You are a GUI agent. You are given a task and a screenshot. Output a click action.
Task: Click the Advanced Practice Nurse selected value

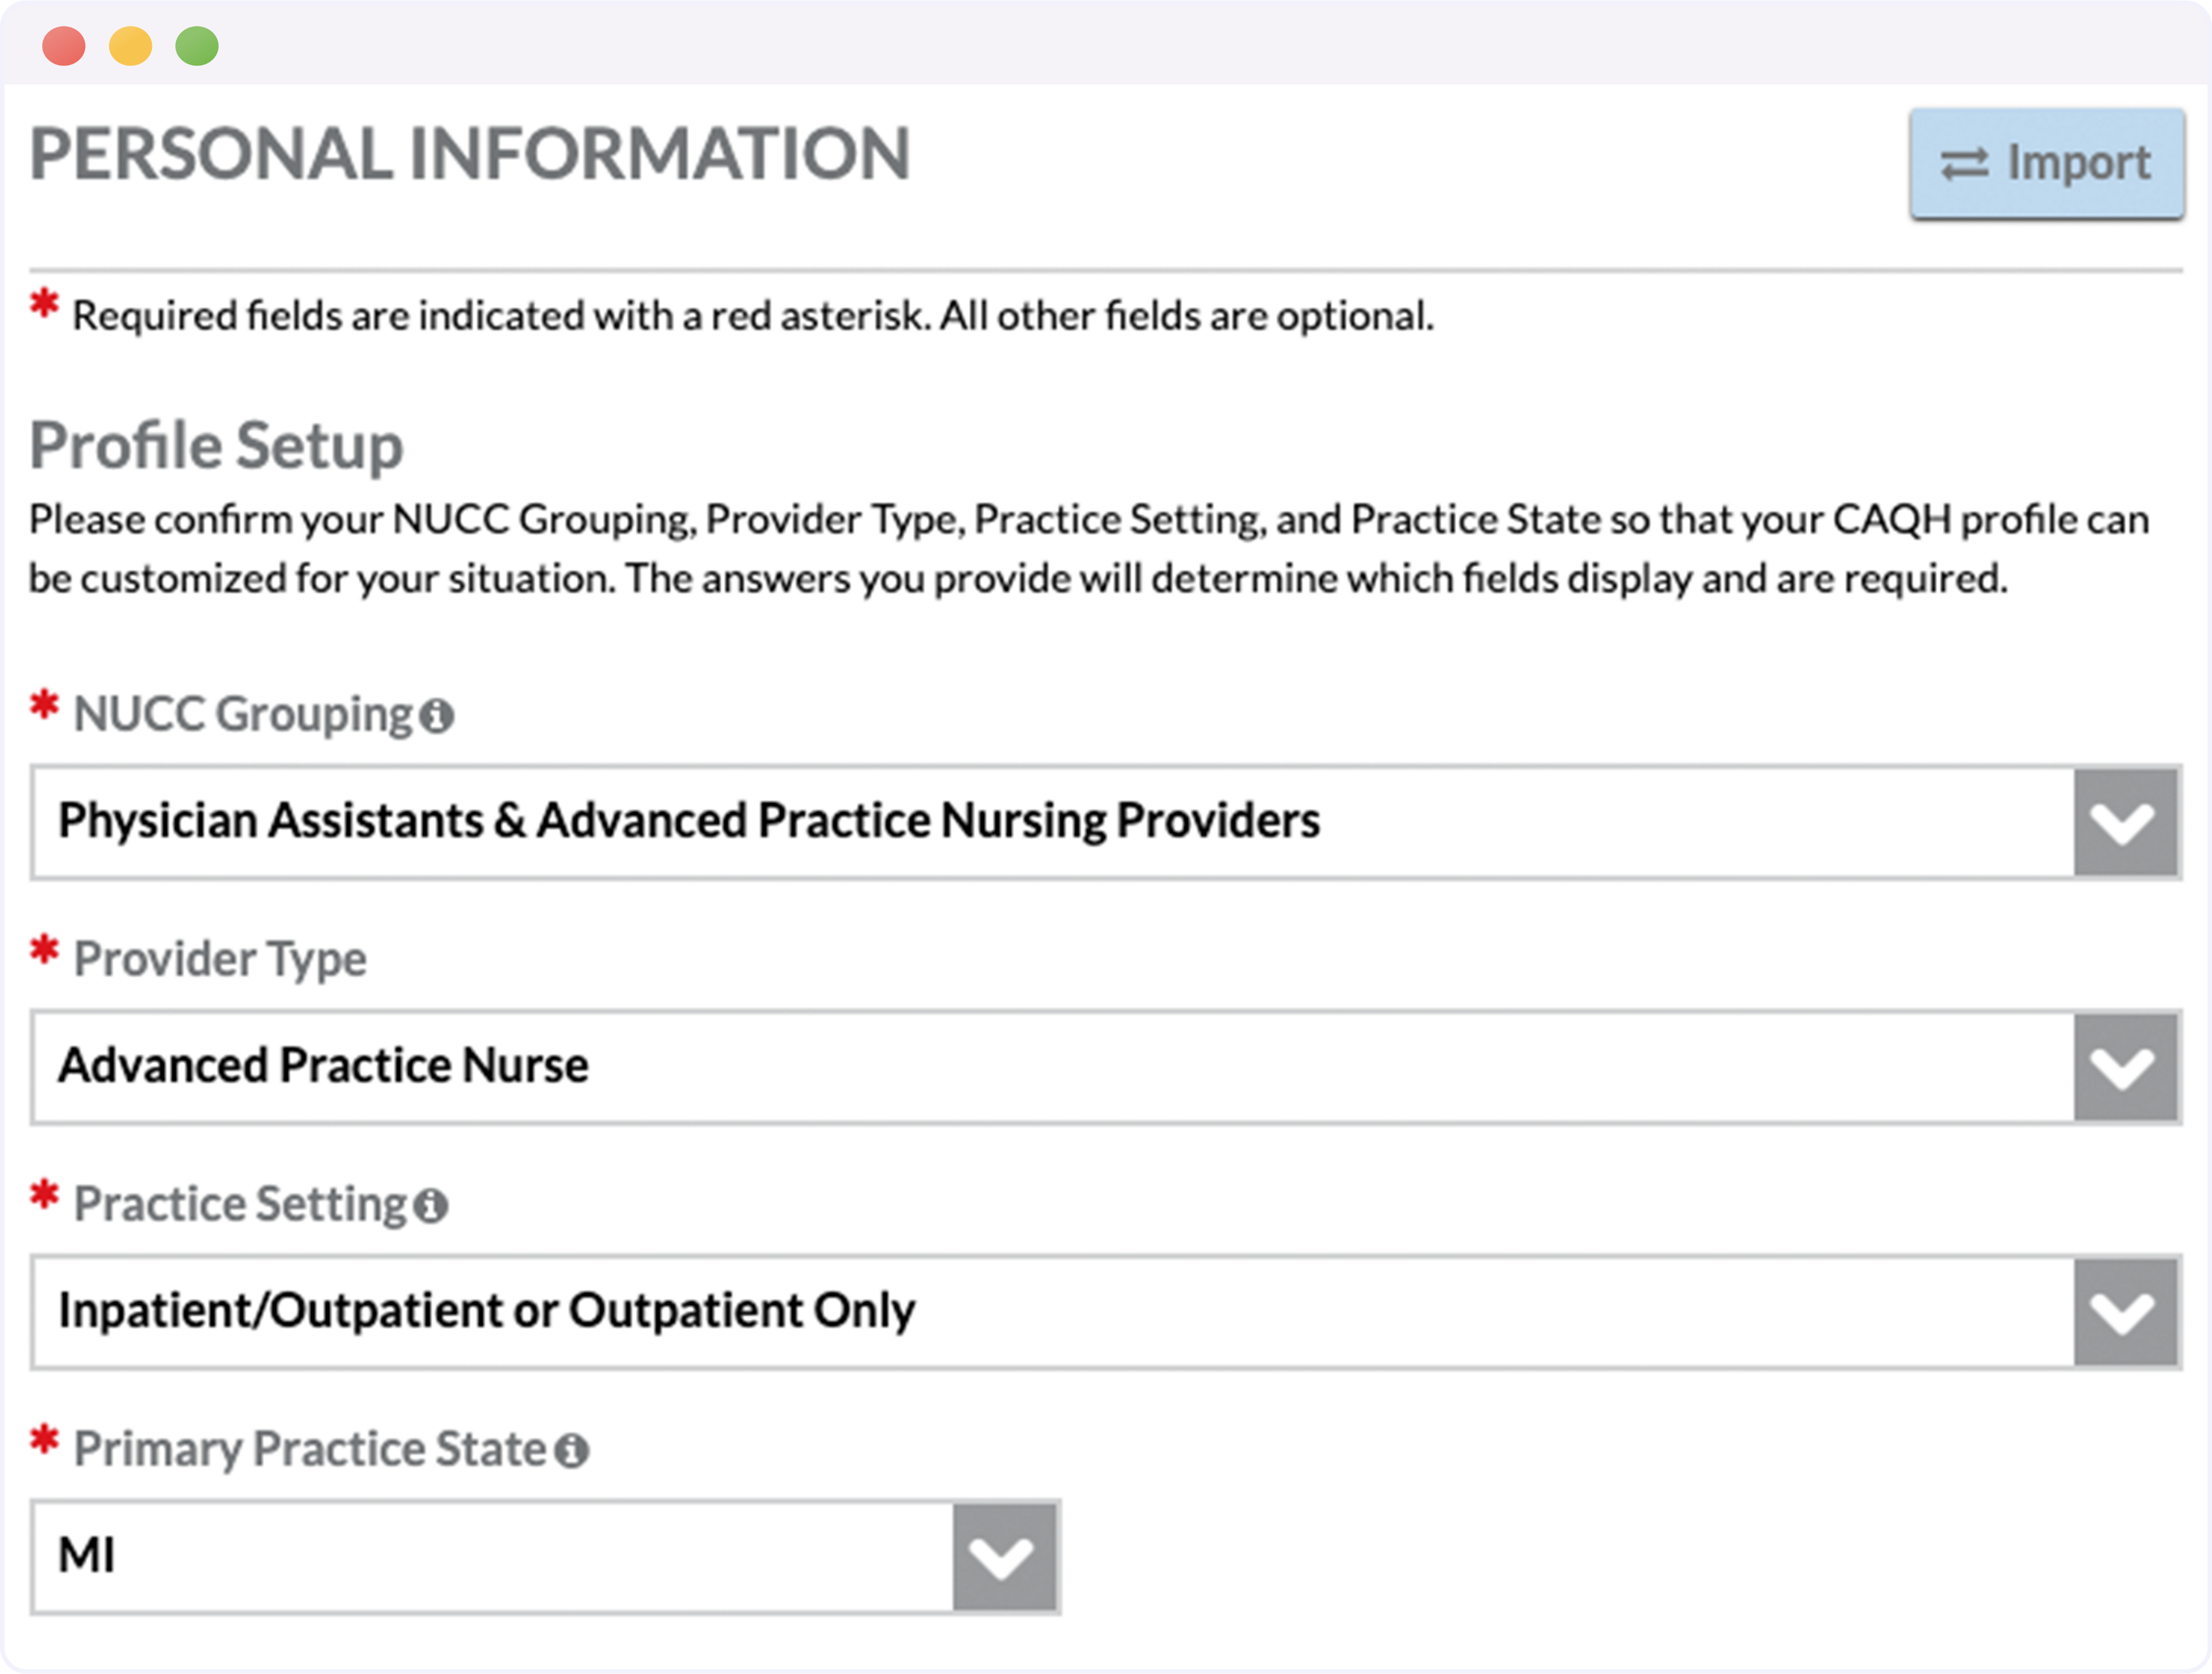coord(323,1065)
